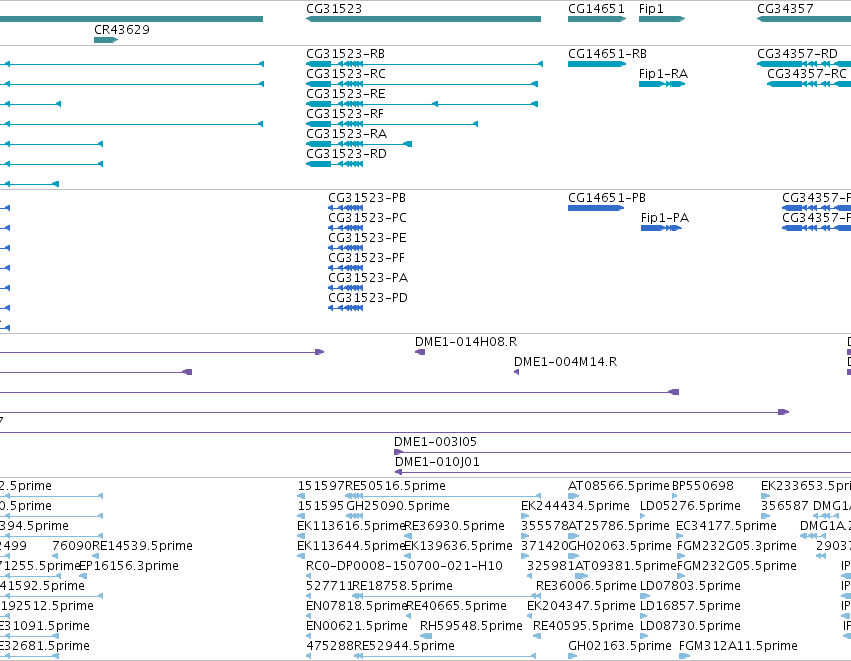Image resolution: width=851 pixels, height=661 pixels.
Task: Select transcript CG31523-RC
Action: tap(422, 84)
